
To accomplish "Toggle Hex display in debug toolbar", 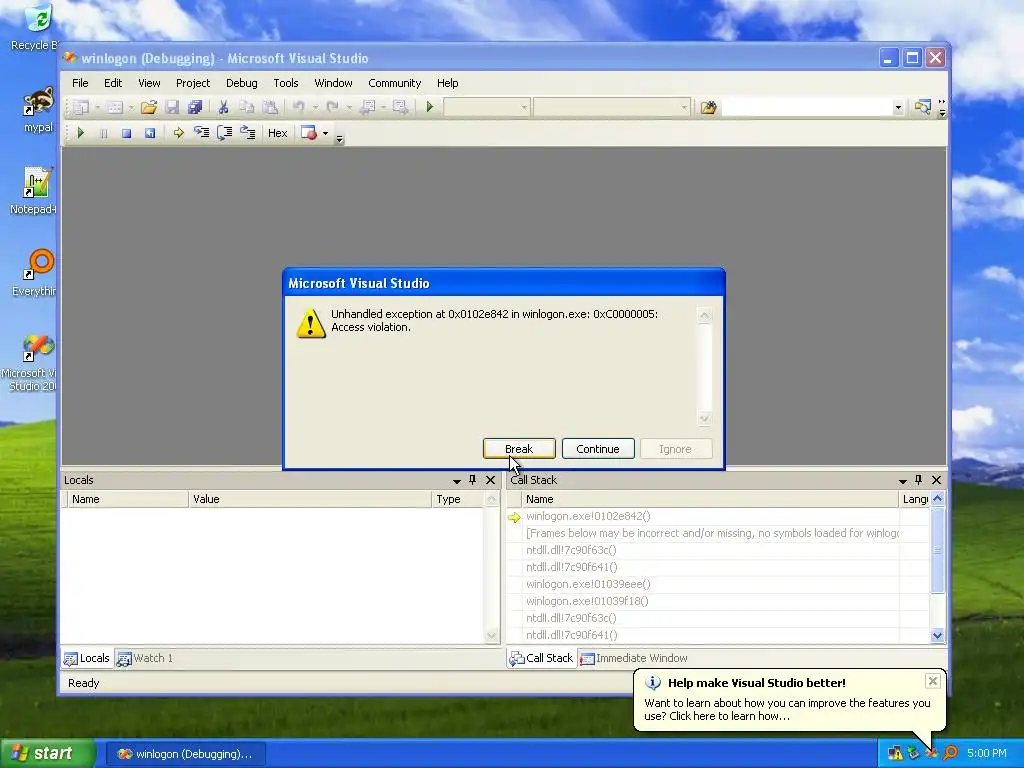I will 278,133.
